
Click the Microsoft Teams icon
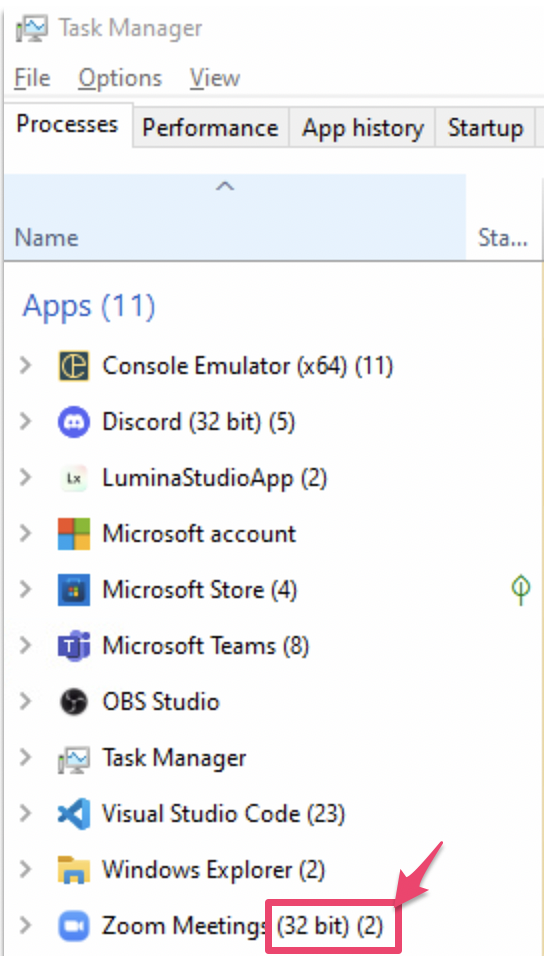(x=74, y=646)
